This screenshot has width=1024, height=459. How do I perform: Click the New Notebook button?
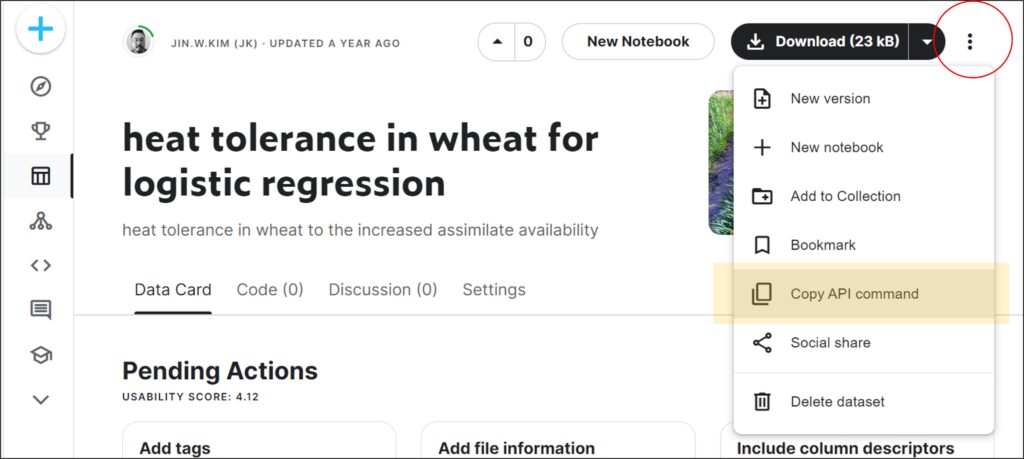point(638,42)
